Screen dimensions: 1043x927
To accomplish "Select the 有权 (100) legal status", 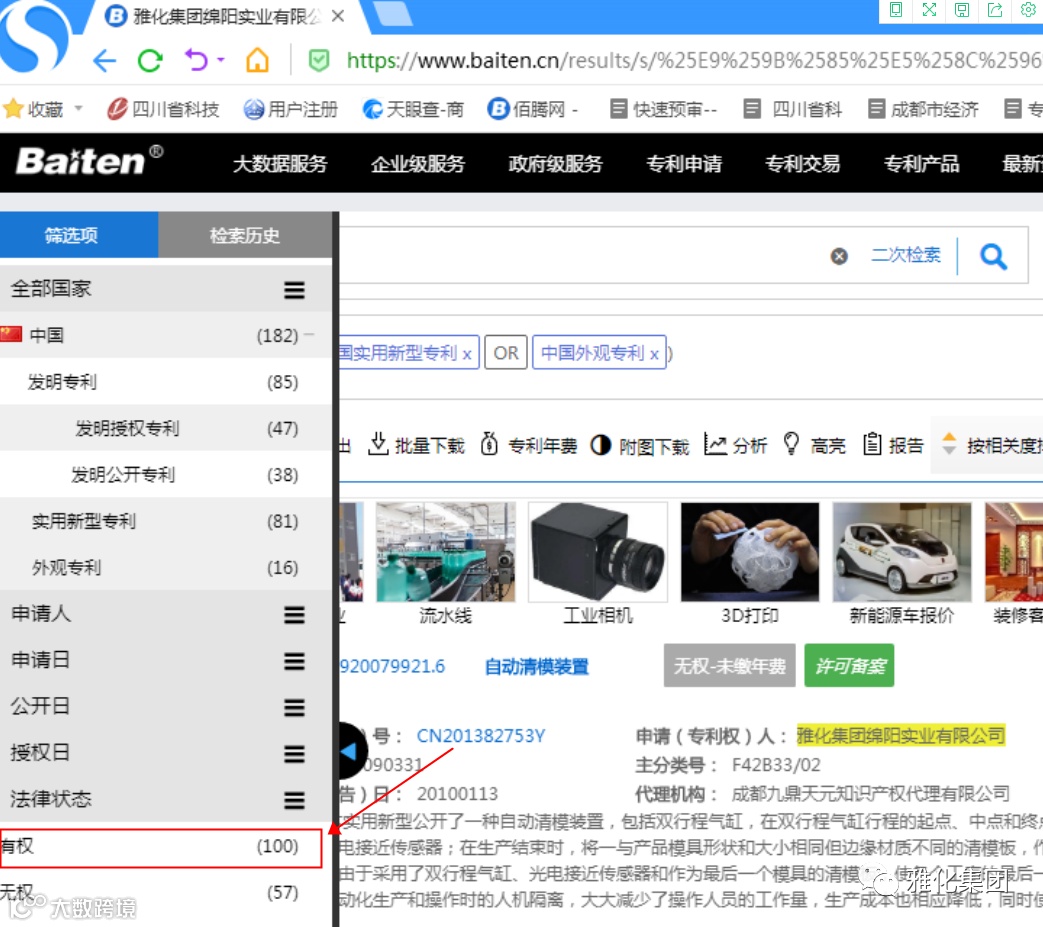I will coord(161,847).
